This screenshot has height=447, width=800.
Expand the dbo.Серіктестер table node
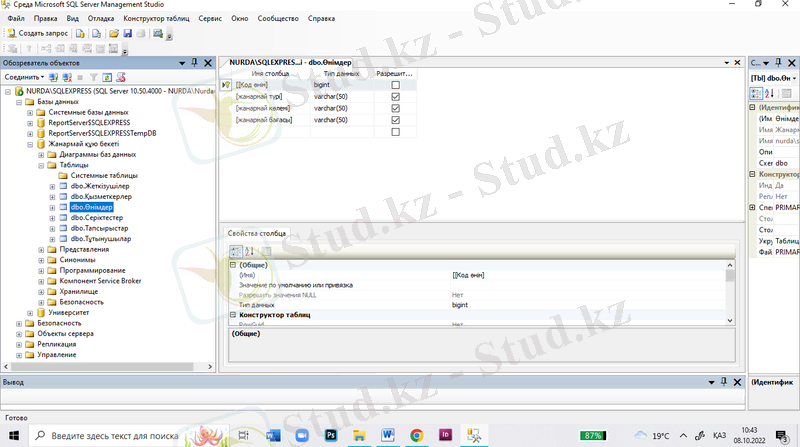52,218
